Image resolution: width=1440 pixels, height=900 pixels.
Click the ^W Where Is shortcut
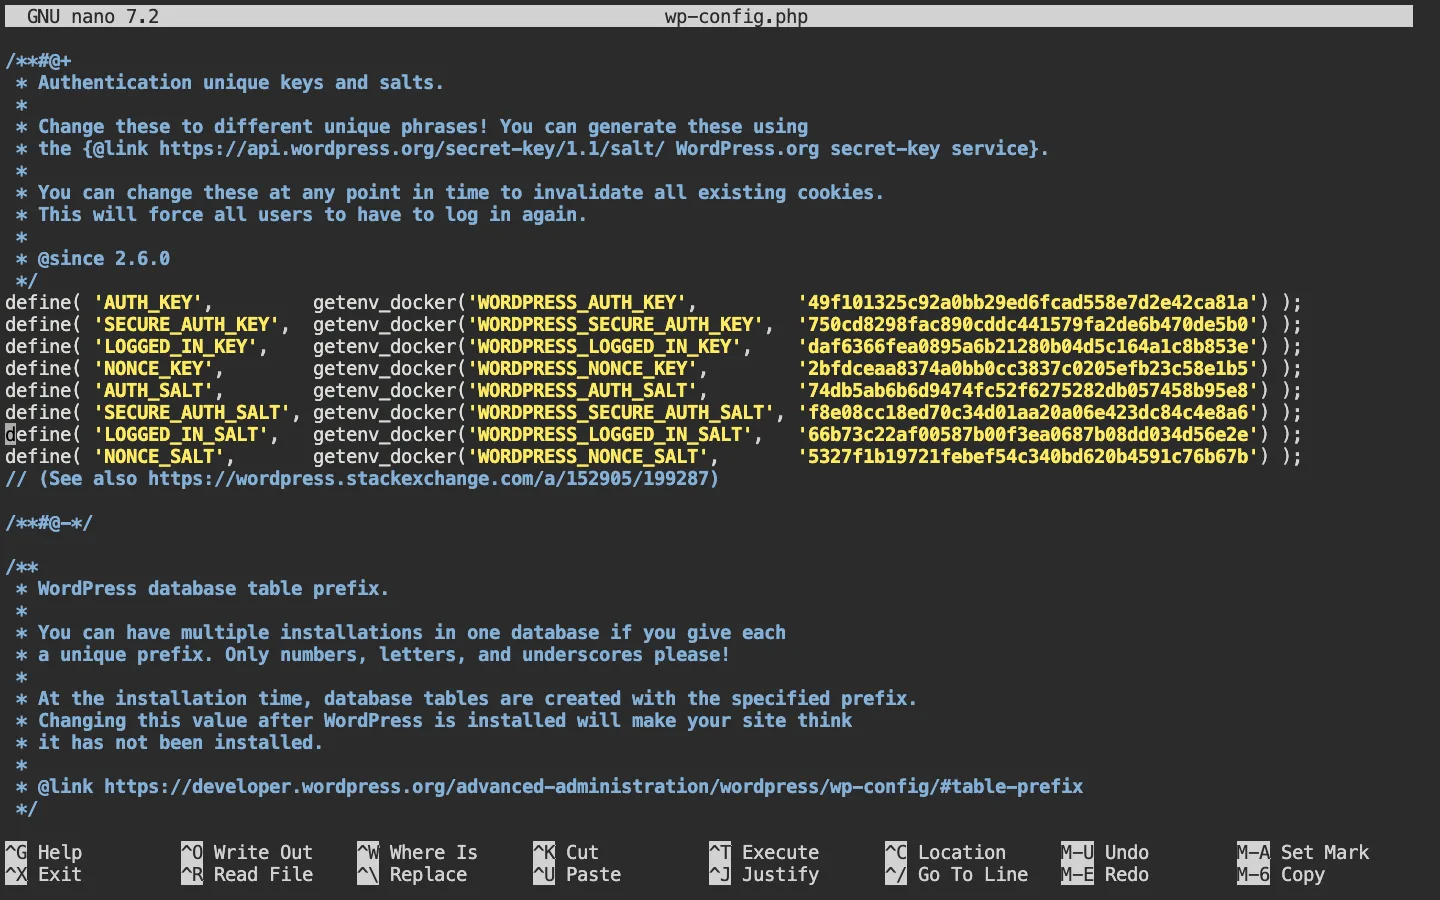pyautogui.click(x=418, y=852)
